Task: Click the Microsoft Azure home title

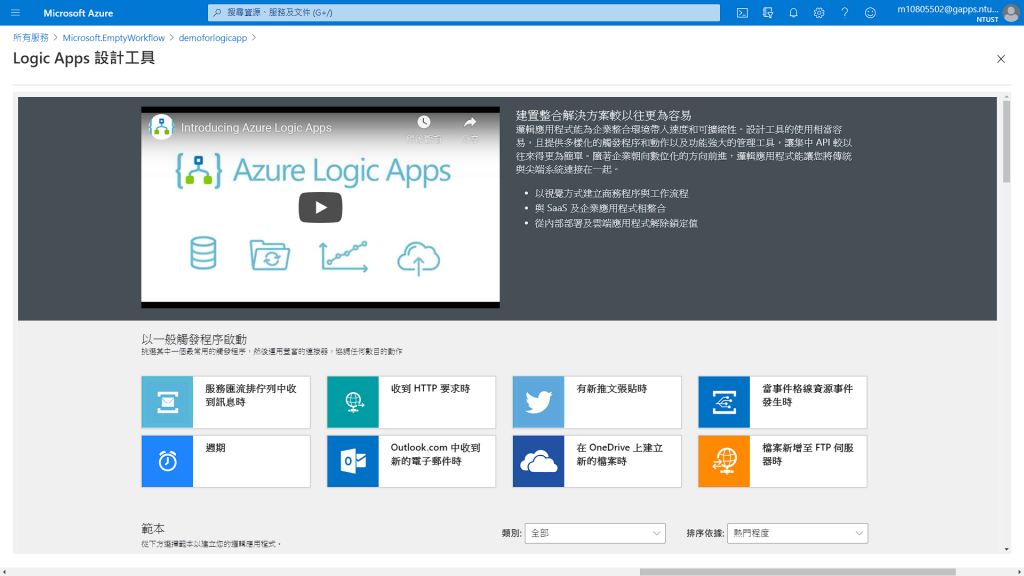Action: tap(78, 12)
